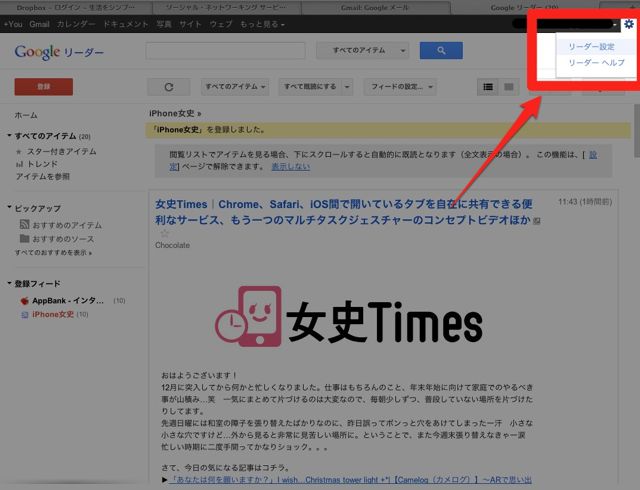Switch to the Google リーダー browser tab
Viewport: 640px width, 490px height.
(x=524, y=8)
